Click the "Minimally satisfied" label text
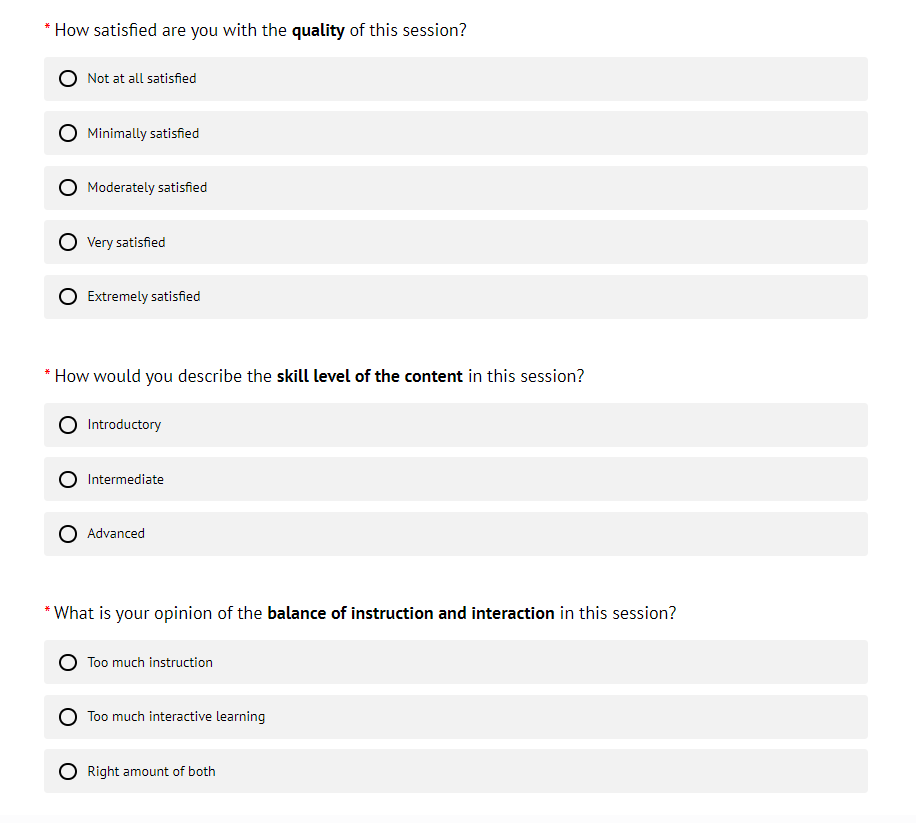The image size is (916, 823). pos(143,133)
